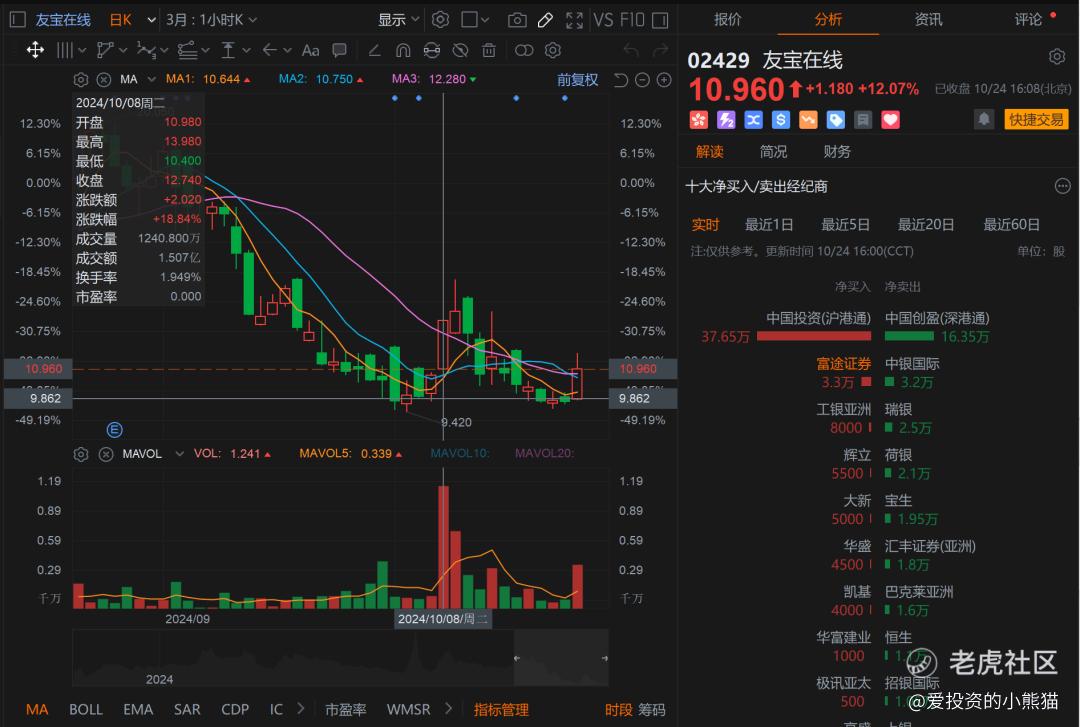Switch to the 资讯 tab
The height and width of the screenshot is (727, 1080).
(928, 19)
